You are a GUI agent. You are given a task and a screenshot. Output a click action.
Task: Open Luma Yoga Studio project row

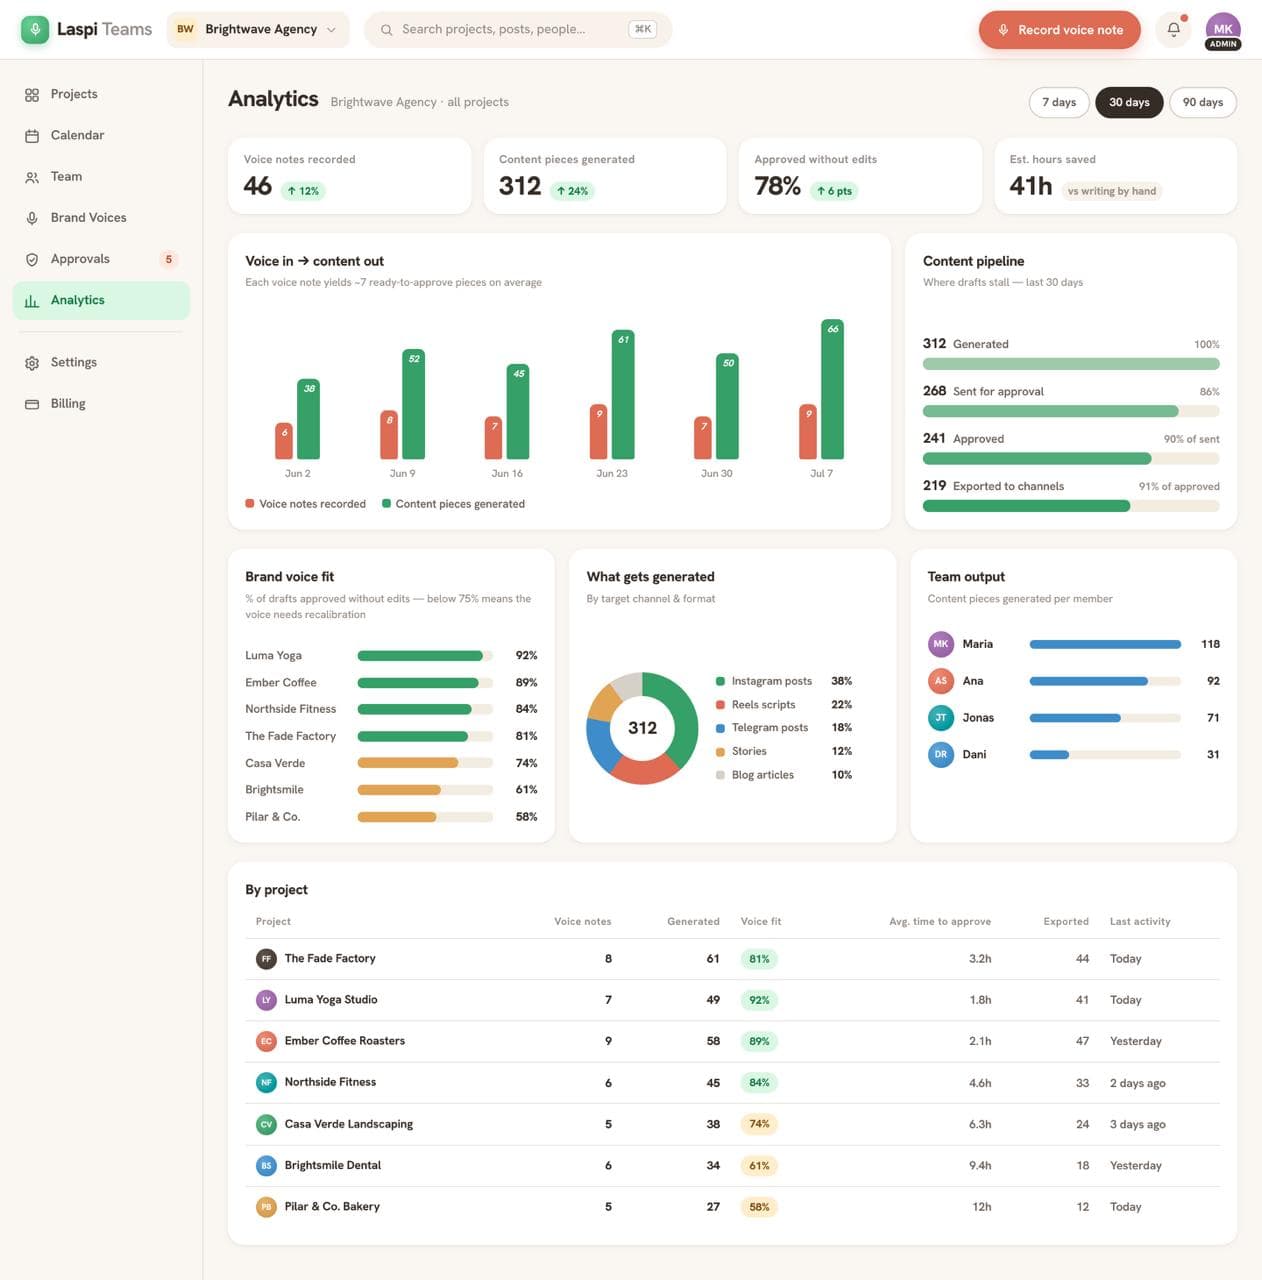pos(732,1000)
